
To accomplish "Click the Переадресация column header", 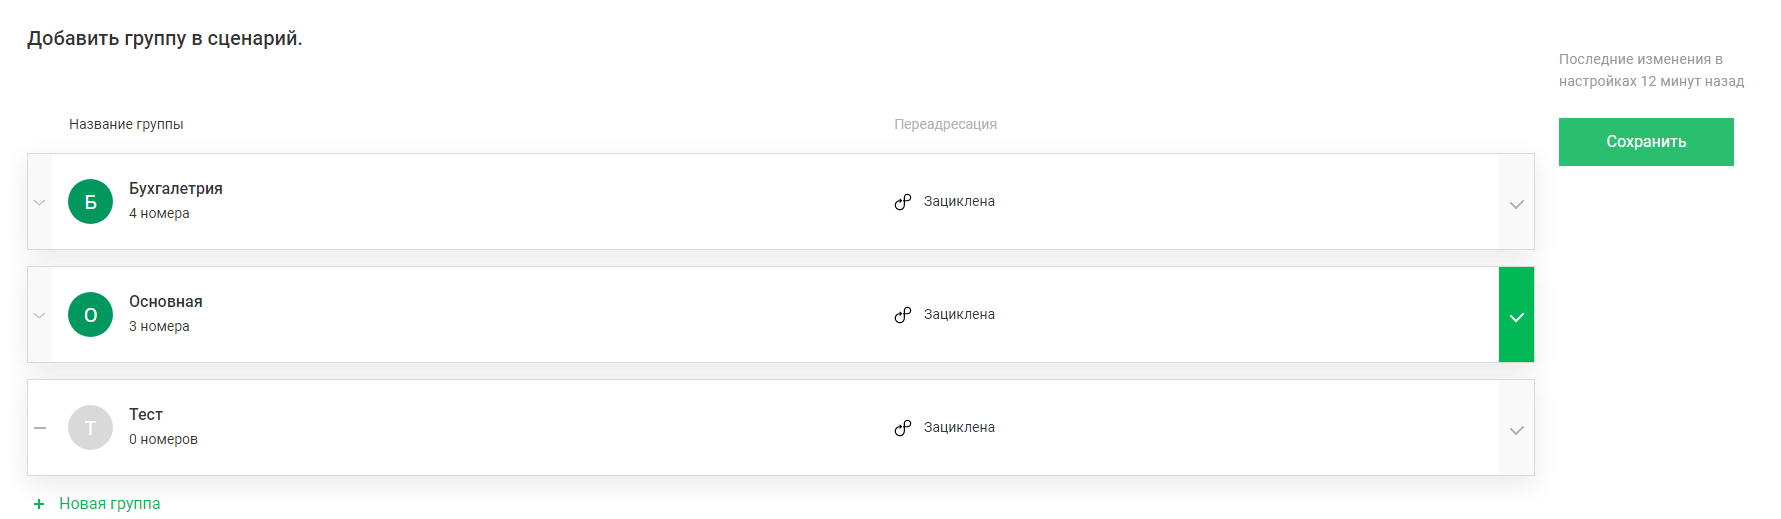I will [x=945, y=124].
